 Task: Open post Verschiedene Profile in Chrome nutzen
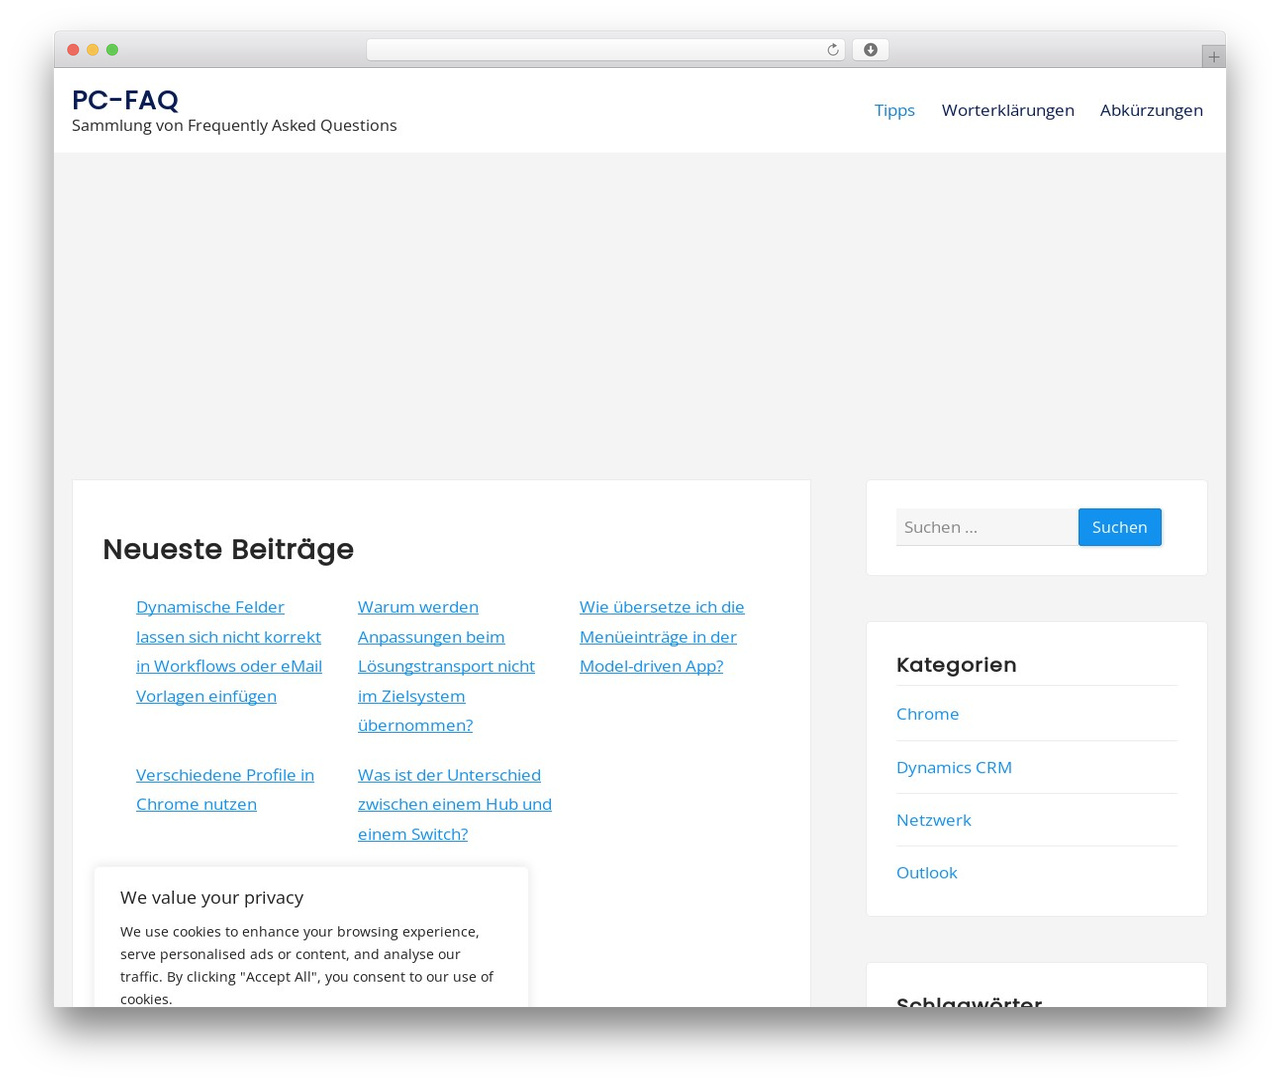[x=225, y=789]
